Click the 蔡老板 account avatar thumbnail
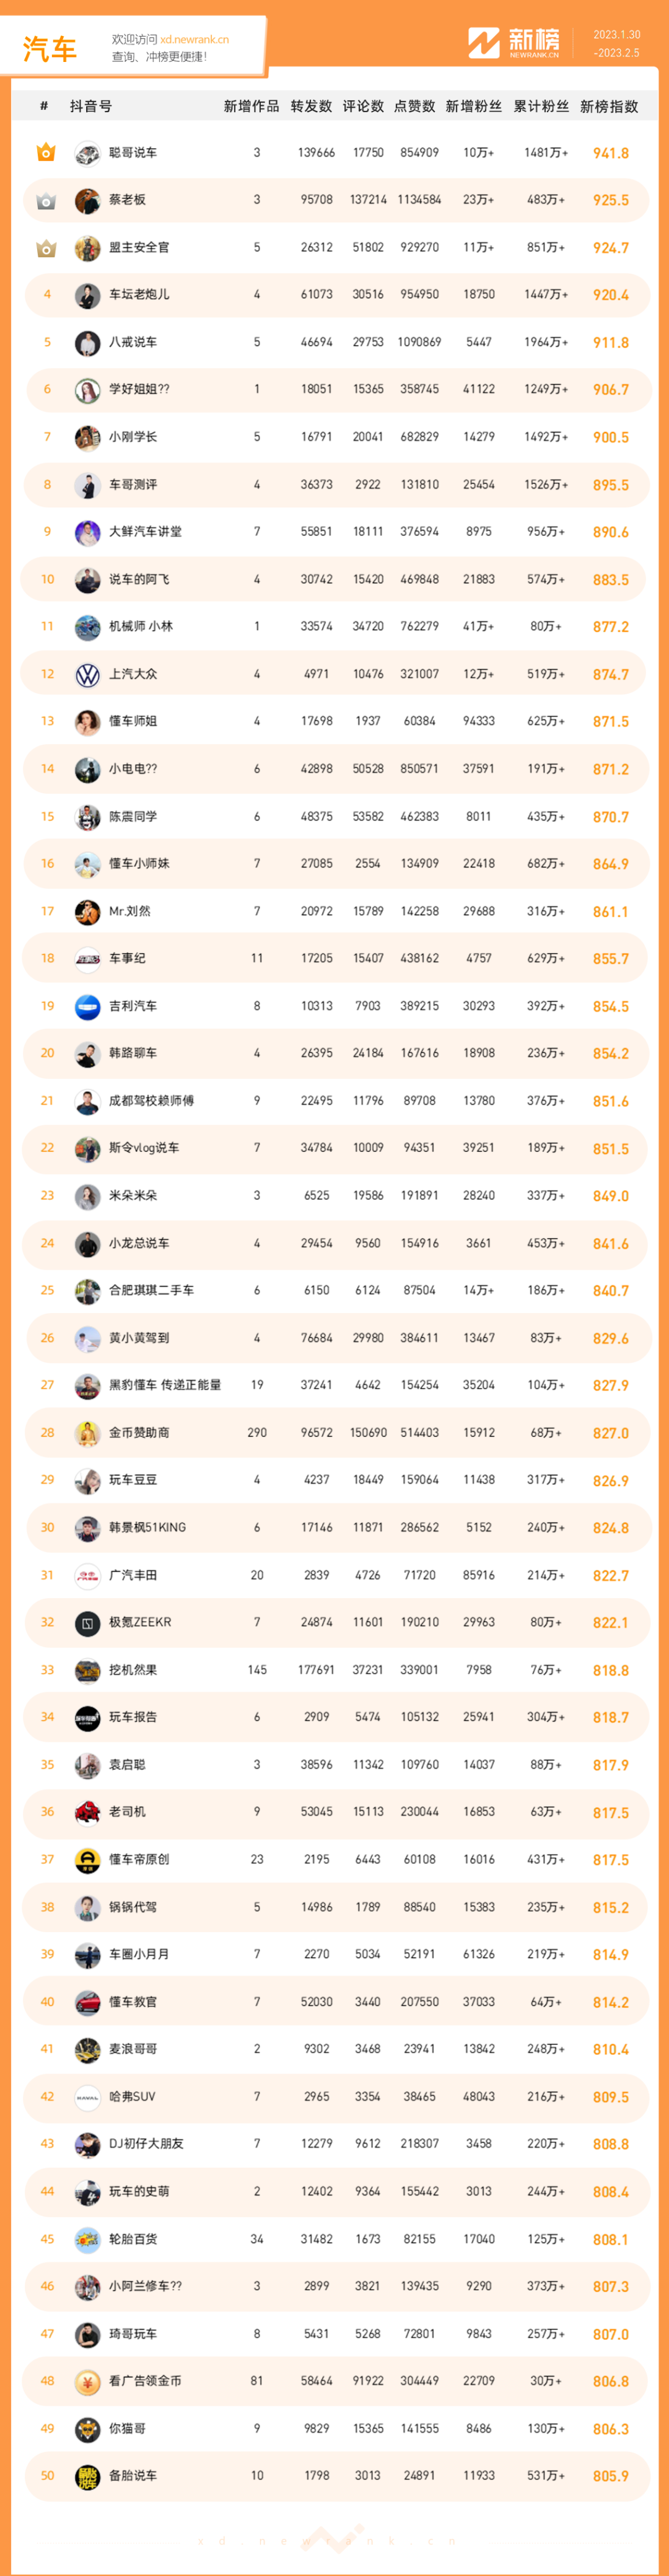The image size is (669, 2576). tap(88, 201)
